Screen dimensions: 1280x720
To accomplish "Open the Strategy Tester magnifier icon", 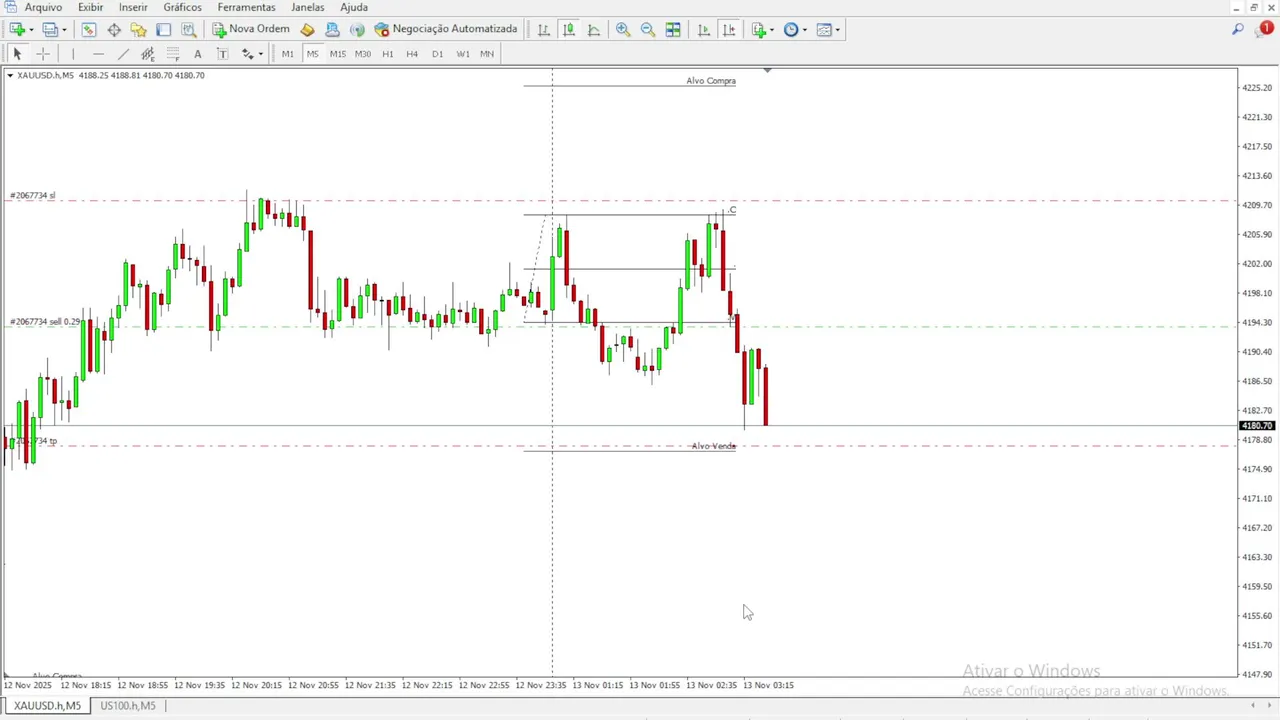I will tap(189, 30).
